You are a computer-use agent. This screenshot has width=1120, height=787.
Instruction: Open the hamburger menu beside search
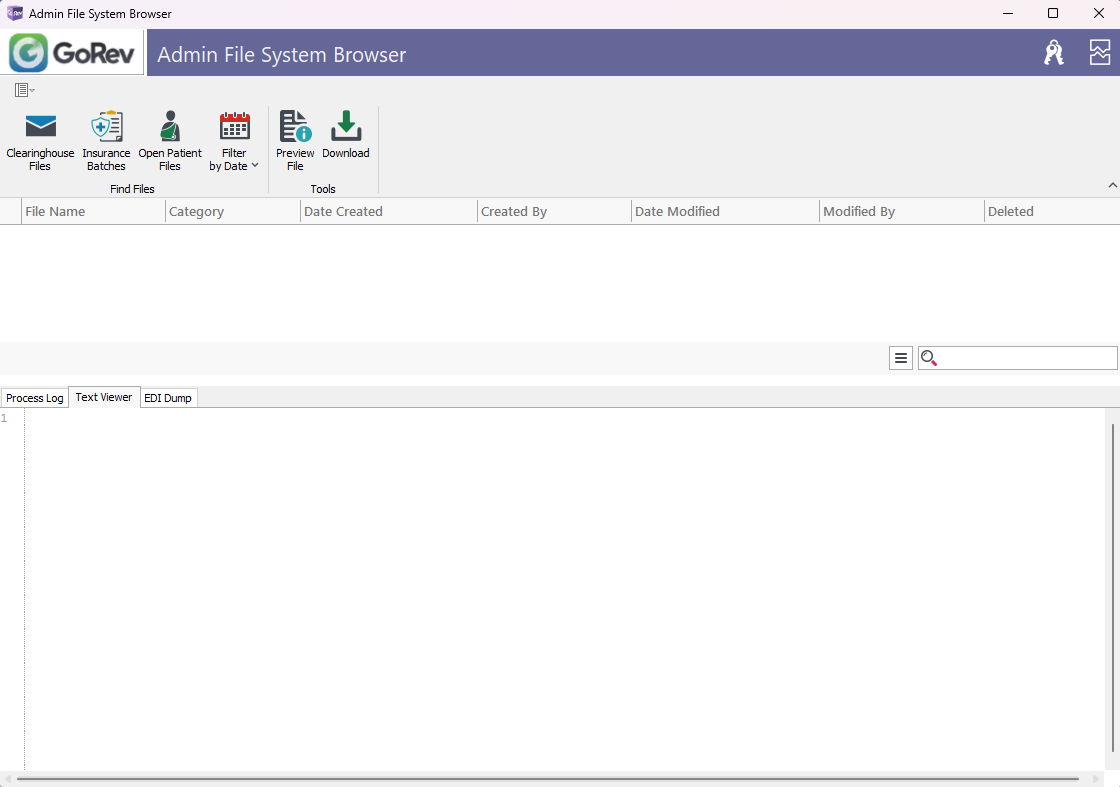(901, 358)
